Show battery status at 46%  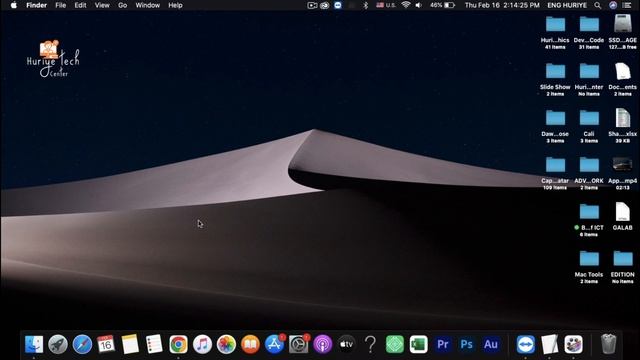(x=442, y=5)
